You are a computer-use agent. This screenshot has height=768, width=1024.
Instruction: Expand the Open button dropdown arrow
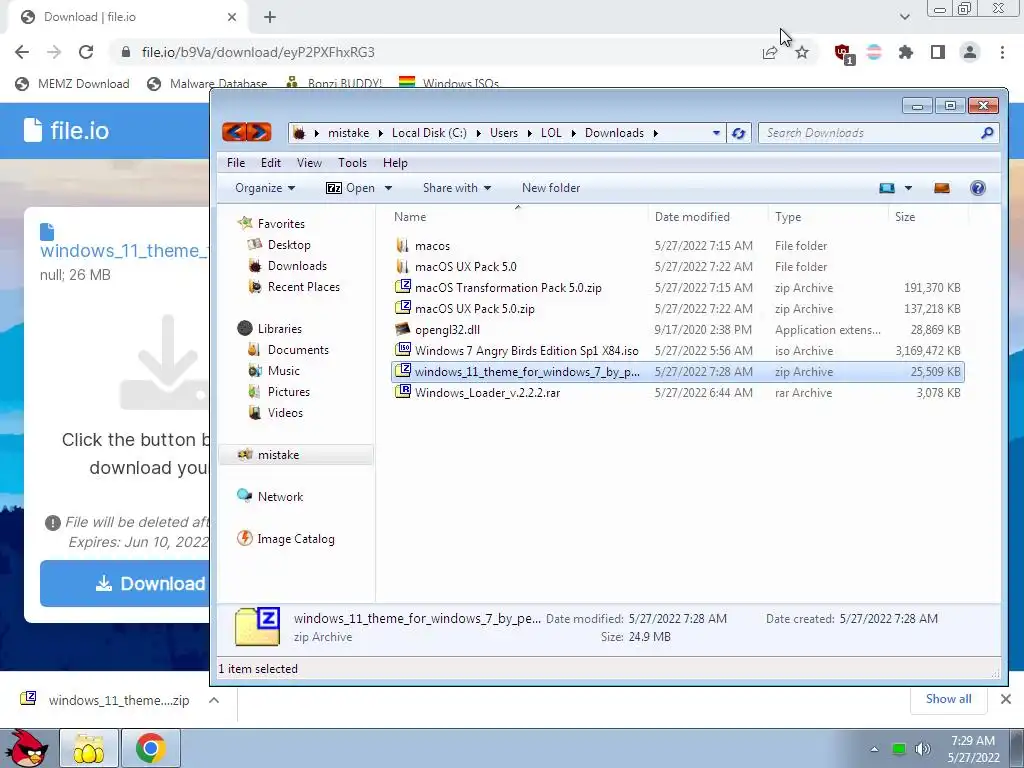point(388,188)
